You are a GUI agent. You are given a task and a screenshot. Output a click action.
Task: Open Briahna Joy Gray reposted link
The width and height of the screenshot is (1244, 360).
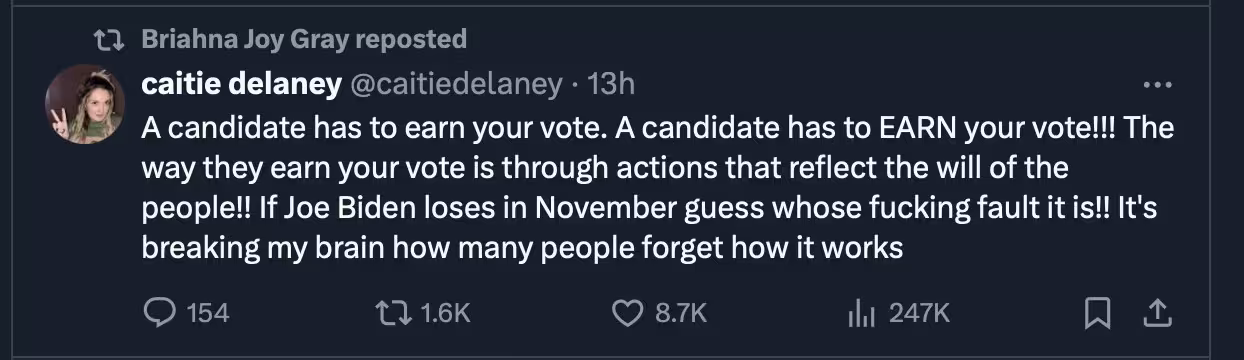[x=304, y=39]
